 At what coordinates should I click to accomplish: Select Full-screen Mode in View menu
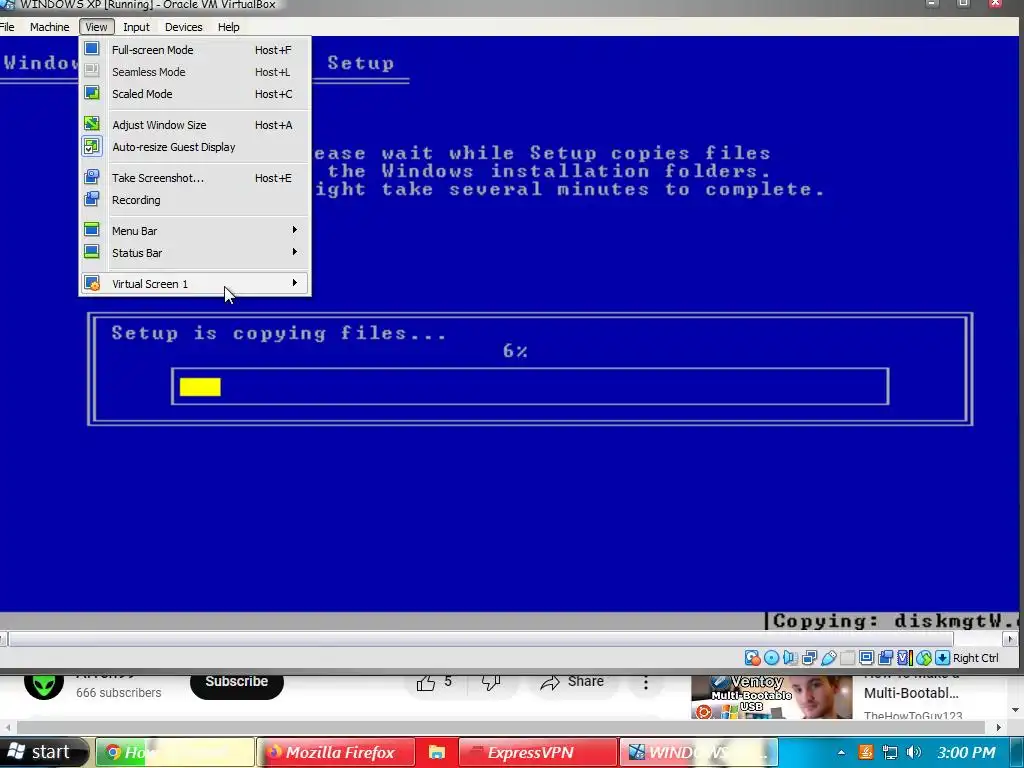coord(195,50)
